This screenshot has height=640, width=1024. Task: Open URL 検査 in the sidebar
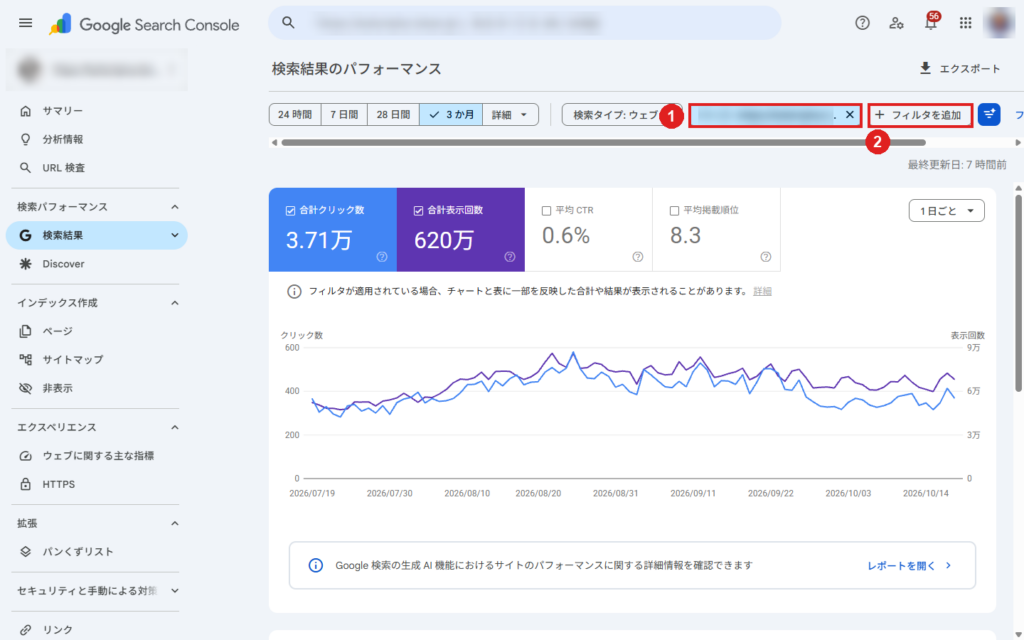tap(96, 168)
